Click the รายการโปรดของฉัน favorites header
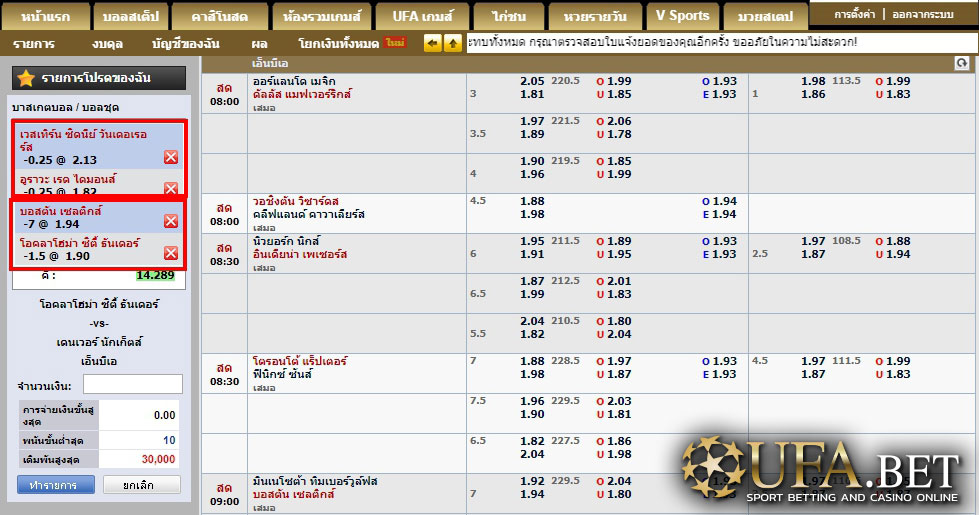 pyautogui.click(x=99, y=78)
